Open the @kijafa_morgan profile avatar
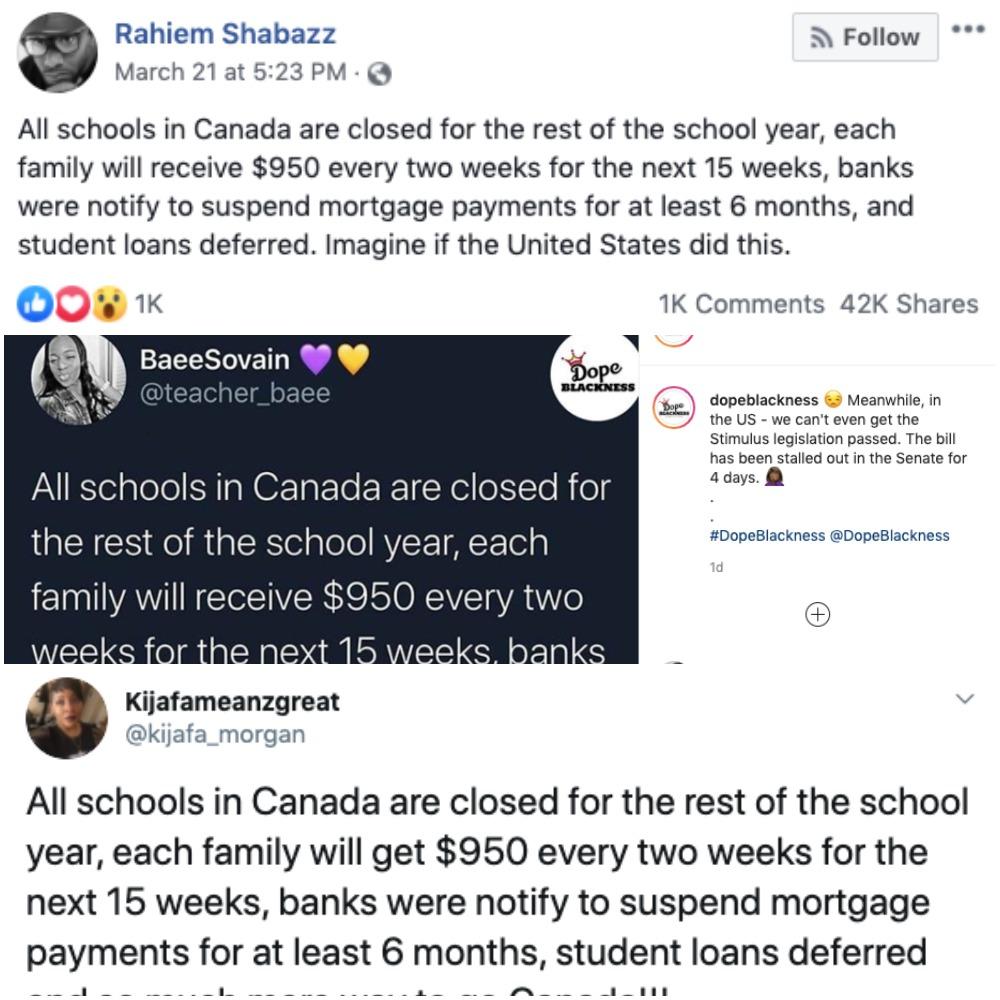The width and height of the screenshot is (1000, 1000). (x=66, y=718)
